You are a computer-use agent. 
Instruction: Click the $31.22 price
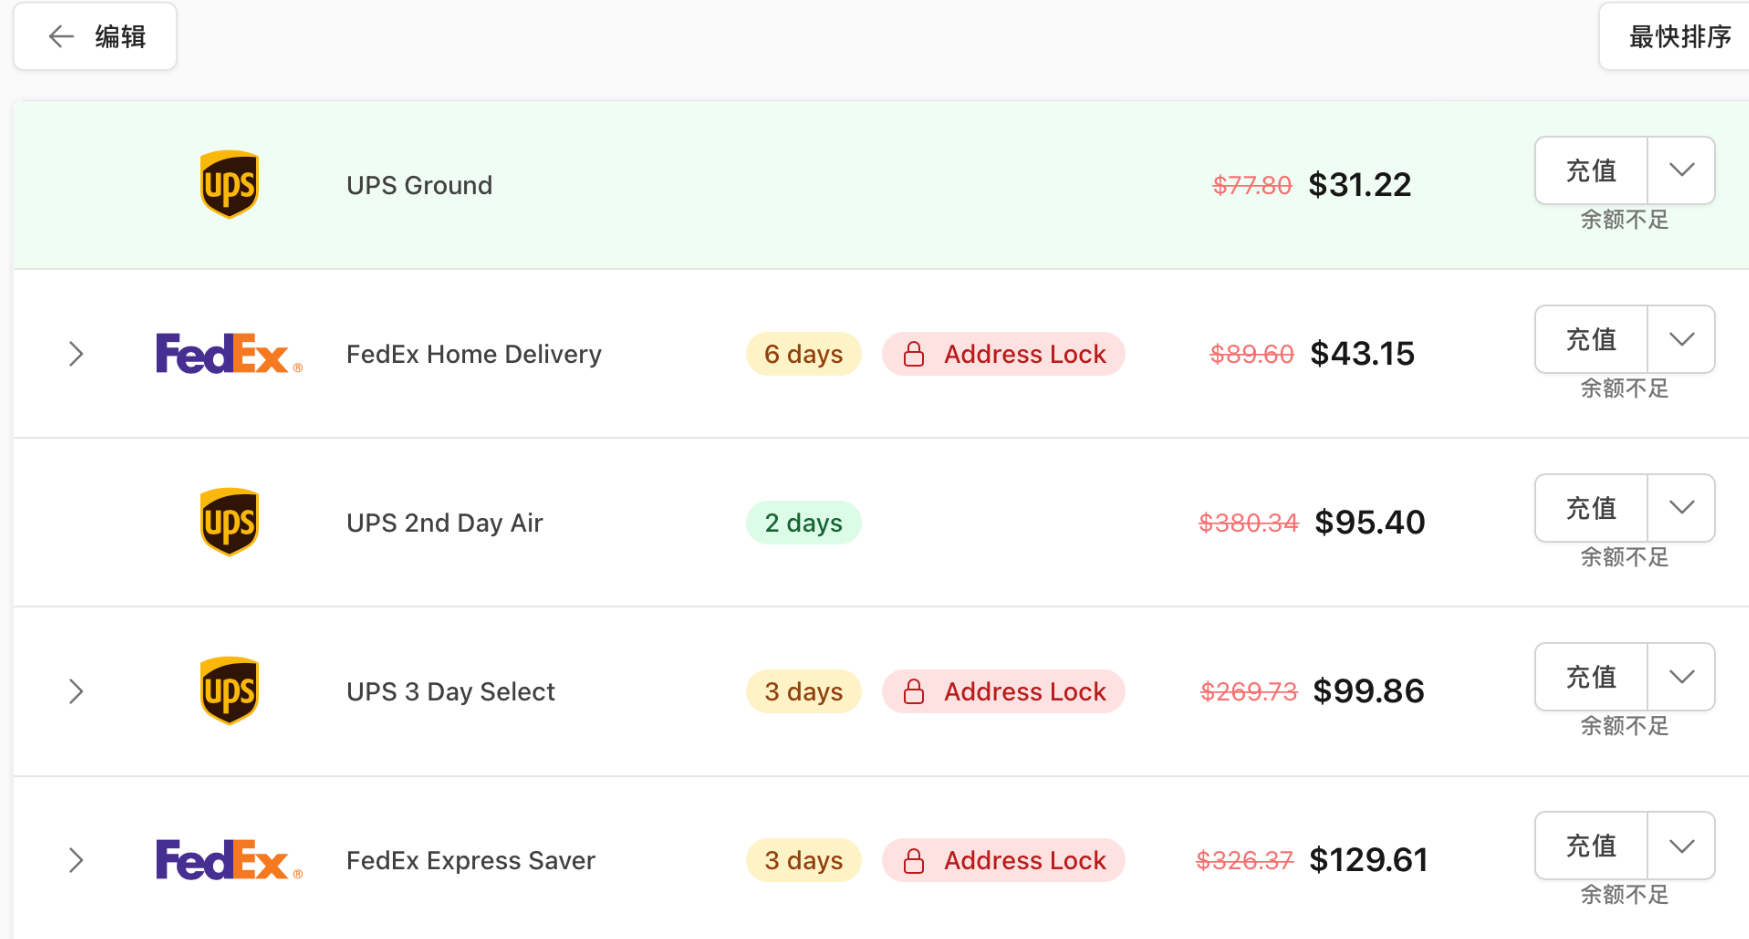point(1360,185)
